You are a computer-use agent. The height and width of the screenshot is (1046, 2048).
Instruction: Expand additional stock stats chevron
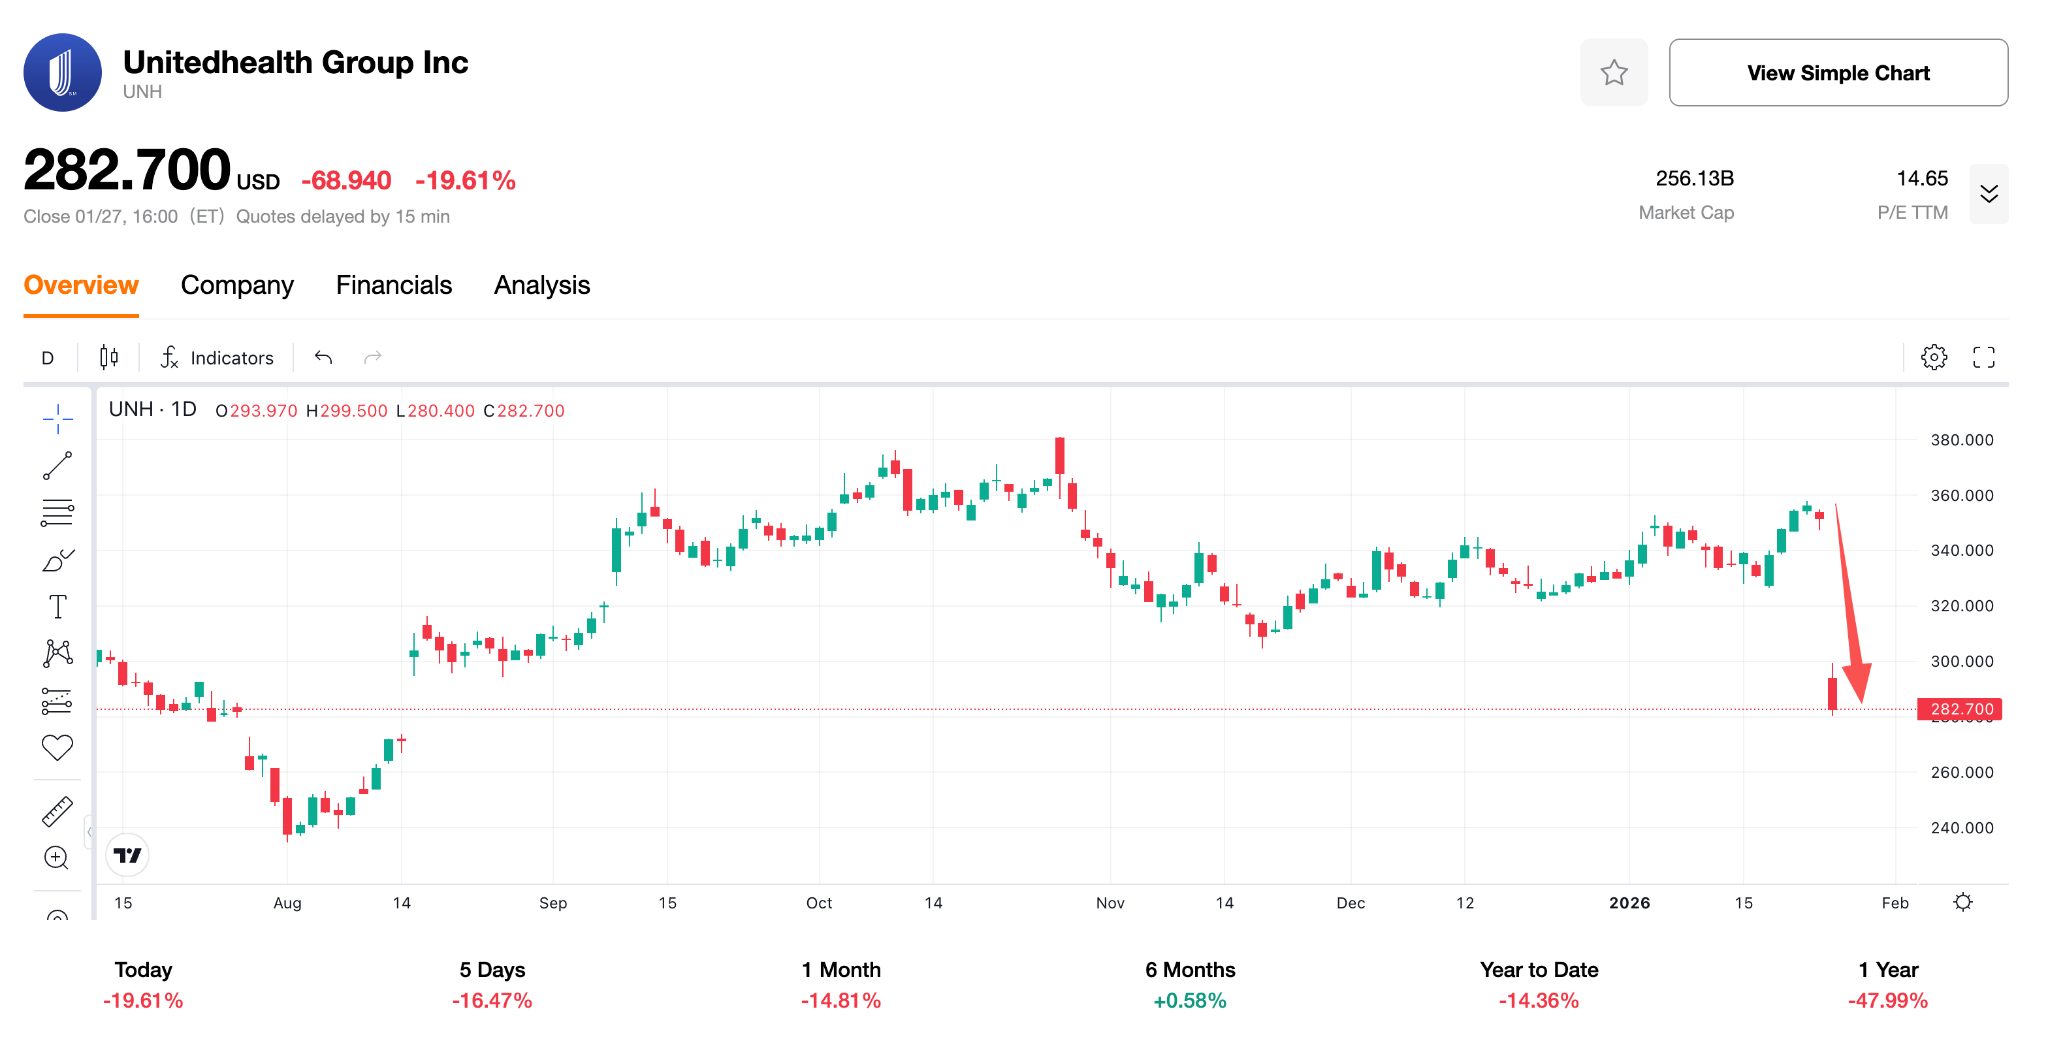pyautogui.click(x=1988, y=194)
